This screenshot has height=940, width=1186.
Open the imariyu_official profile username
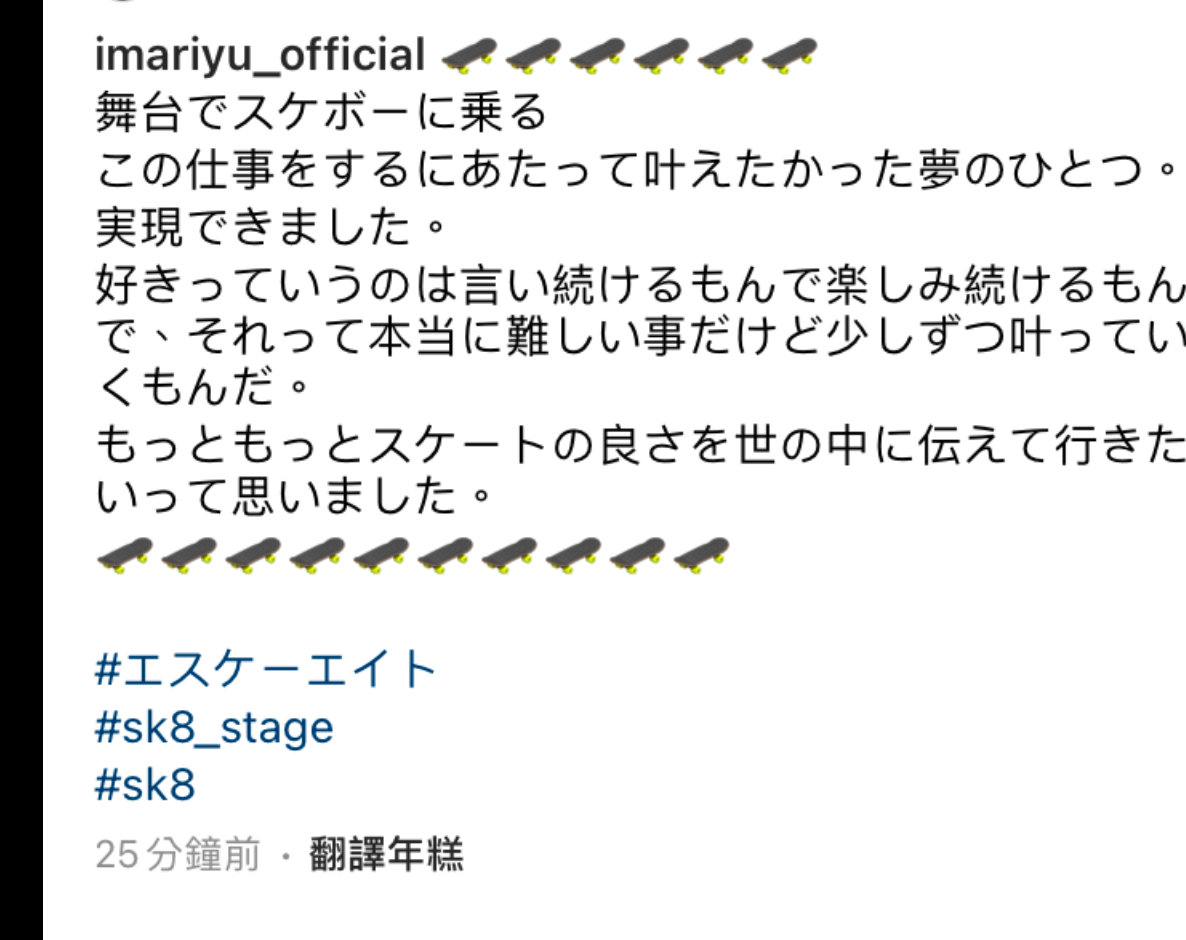pyautogui.click(x=259, y=55)
